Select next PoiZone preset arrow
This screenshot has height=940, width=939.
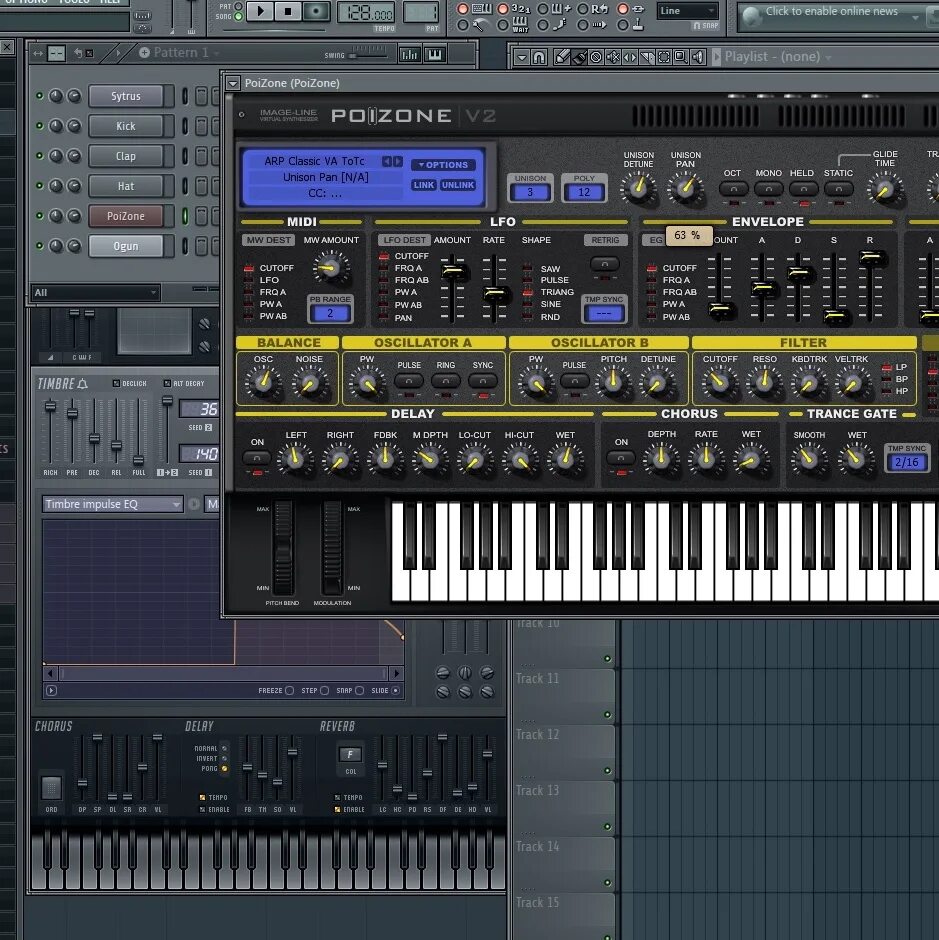tap(398, 161)
